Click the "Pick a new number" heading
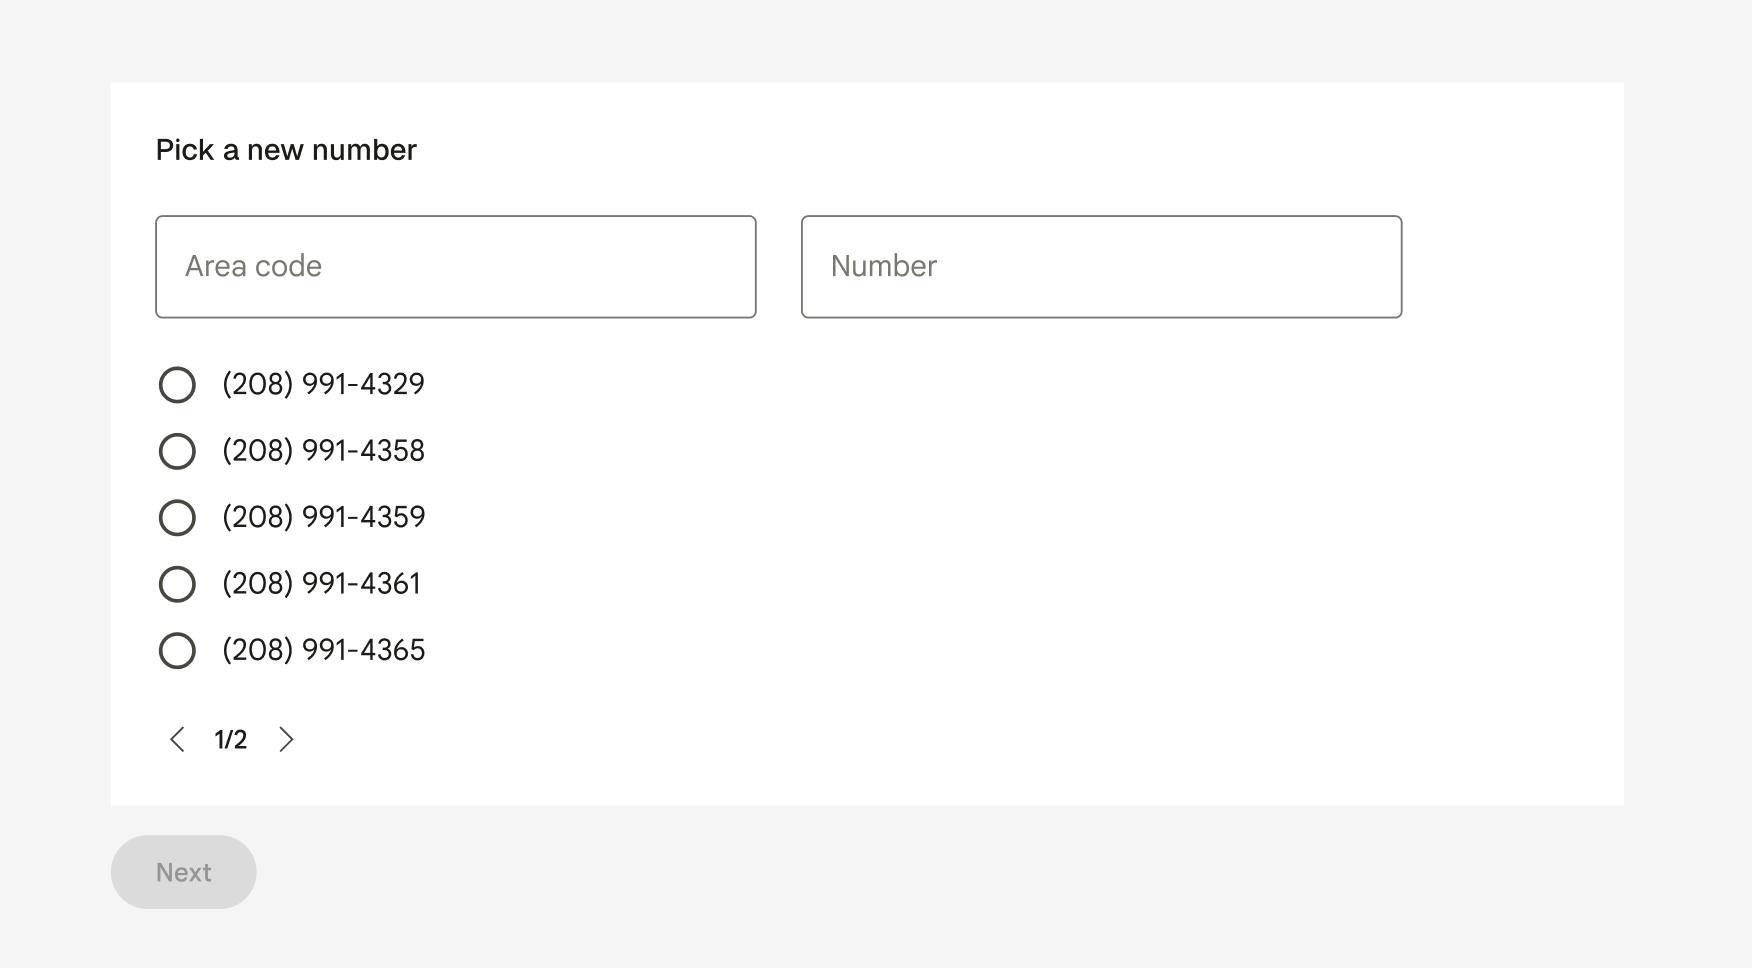The image size is (1752, 968). tap(286, 150)
